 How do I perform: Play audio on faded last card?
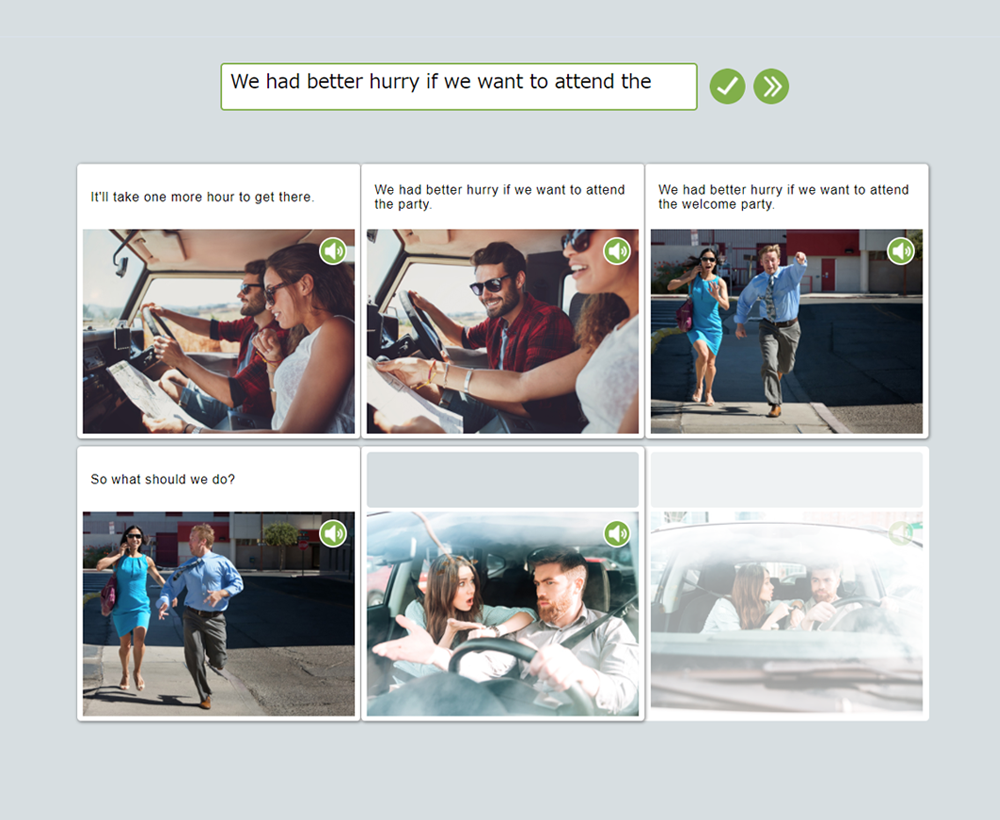[x=901, y=534]
